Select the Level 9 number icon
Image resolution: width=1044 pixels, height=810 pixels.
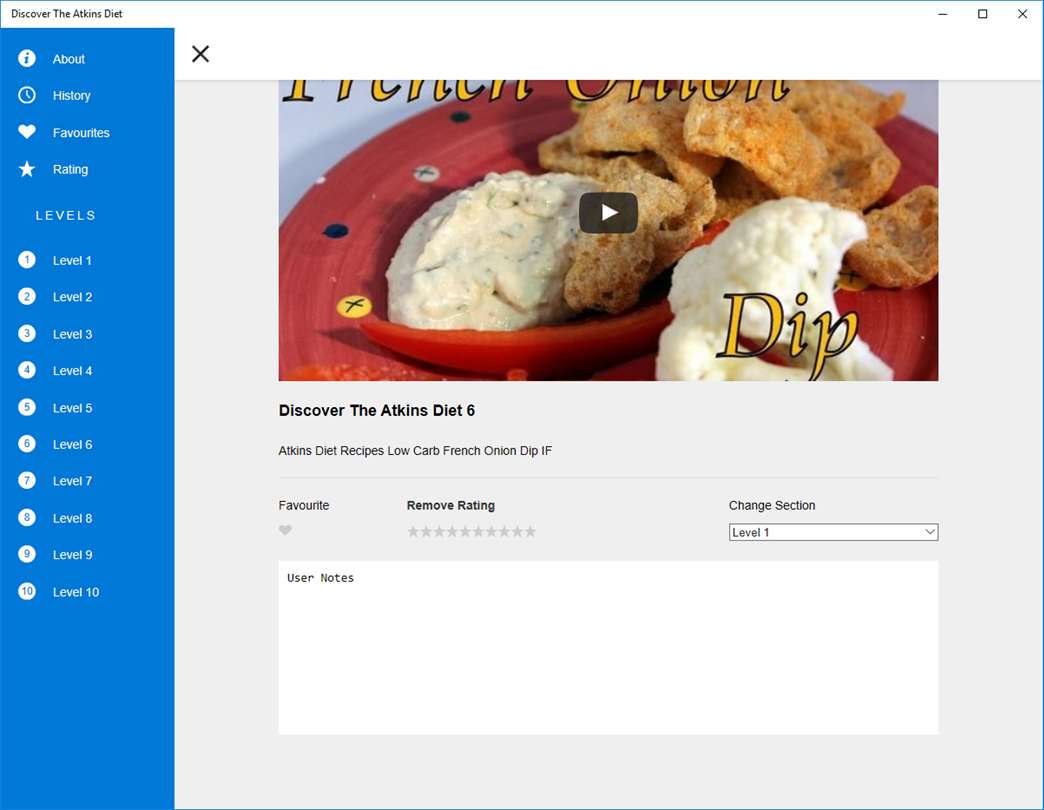point(27,554)
